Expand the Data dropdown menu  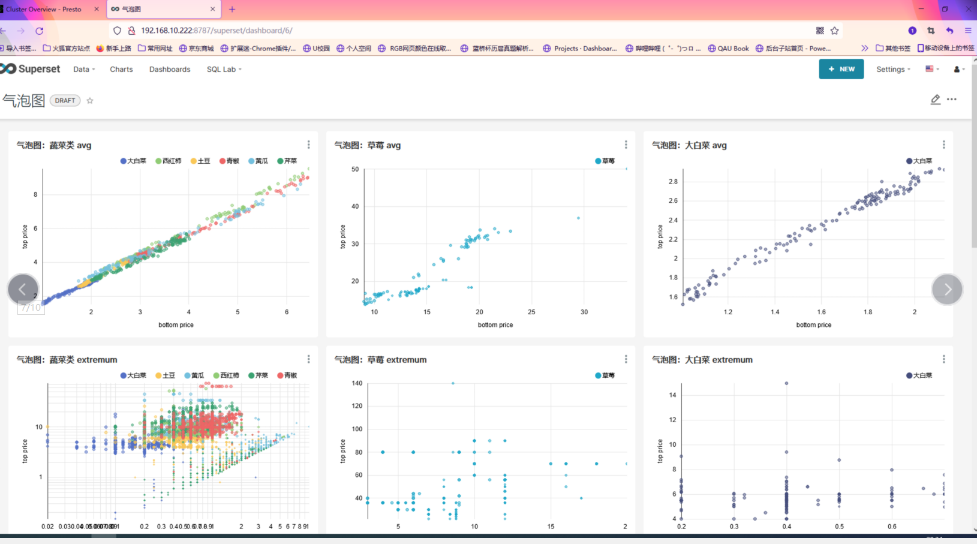coord(85,69)
